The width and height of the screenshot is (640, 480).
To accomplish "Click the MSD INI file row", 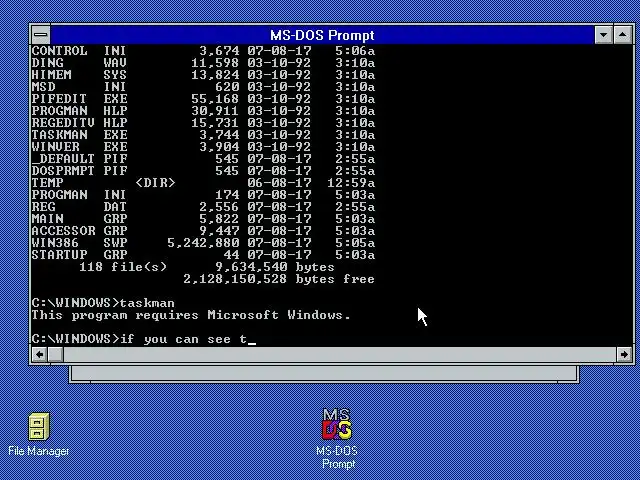I will pos(203,87).
